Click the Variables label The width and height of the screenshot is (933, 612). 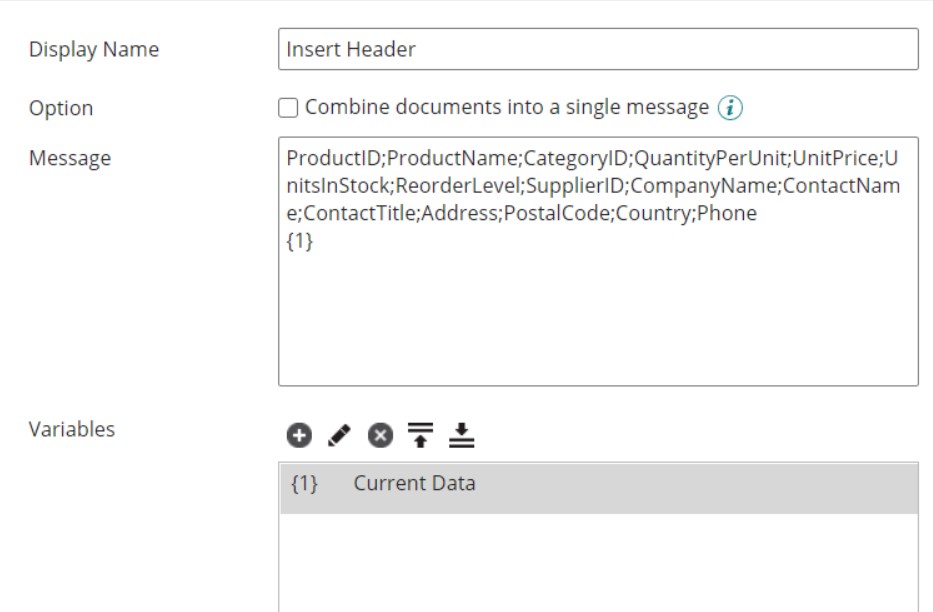72,429
